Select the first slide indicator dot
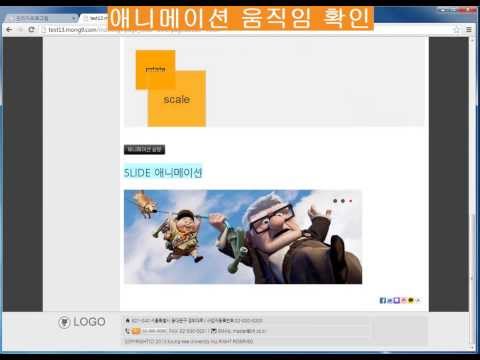The width and height of the screenshot is (480, 360). coord(335,201)
